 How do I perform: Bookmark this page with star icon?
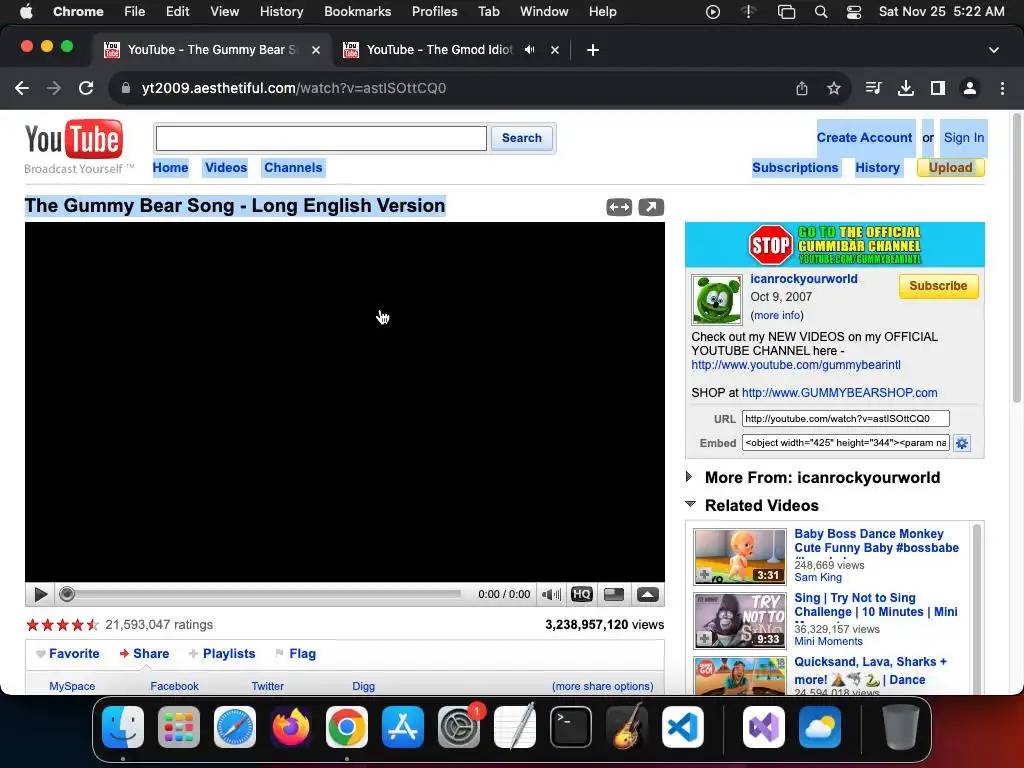[833, 88]
